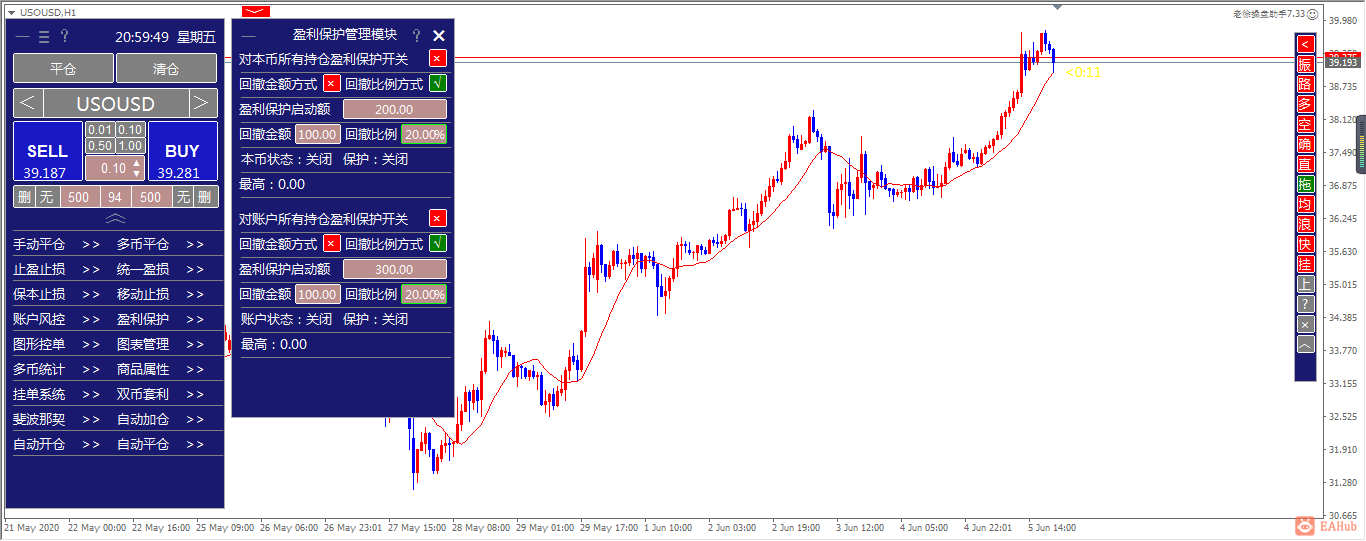Click '?' help icon in 盈利保护管理模块 header
The height and width of the screenshot is (541, 1366).
tap(417, 35)
